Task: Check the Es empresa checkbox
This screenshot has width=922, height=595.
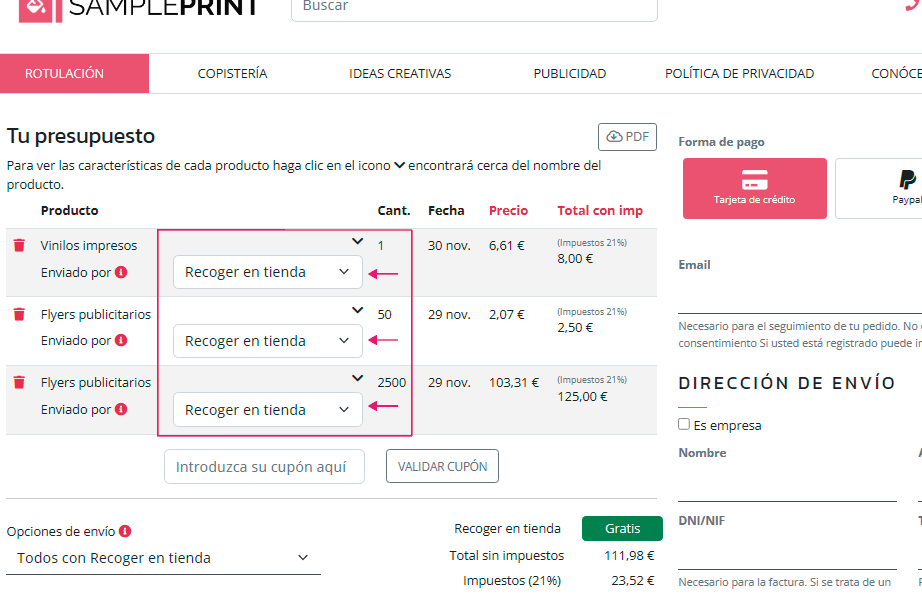Action: click(684, 424)
